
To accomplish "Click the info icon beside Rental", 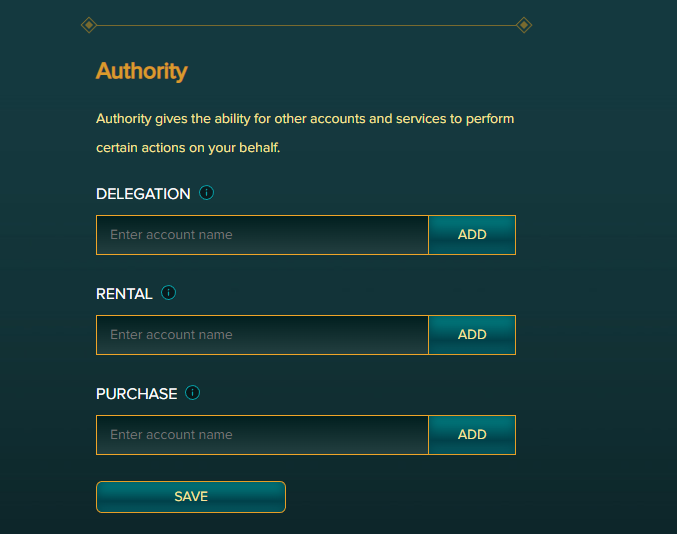I will pyautogui.click(x=168, y=293).
